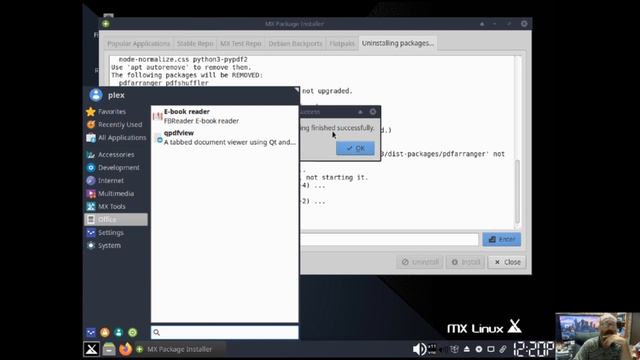Click the terminal command input field
Viewport: 640px width, 360px height.
click(x=389, y=239)
